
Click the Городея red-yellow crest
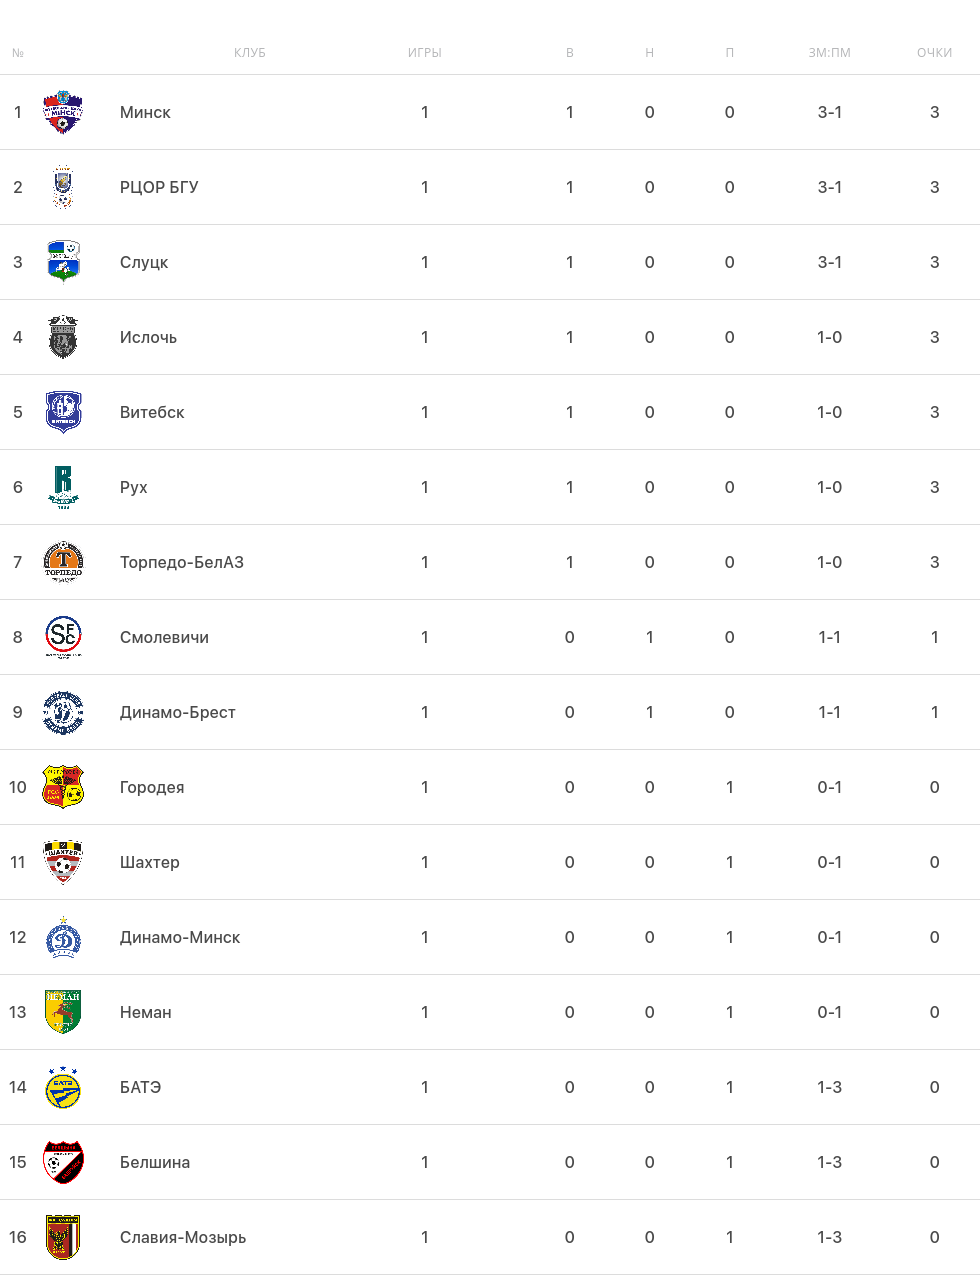(63, 787)
